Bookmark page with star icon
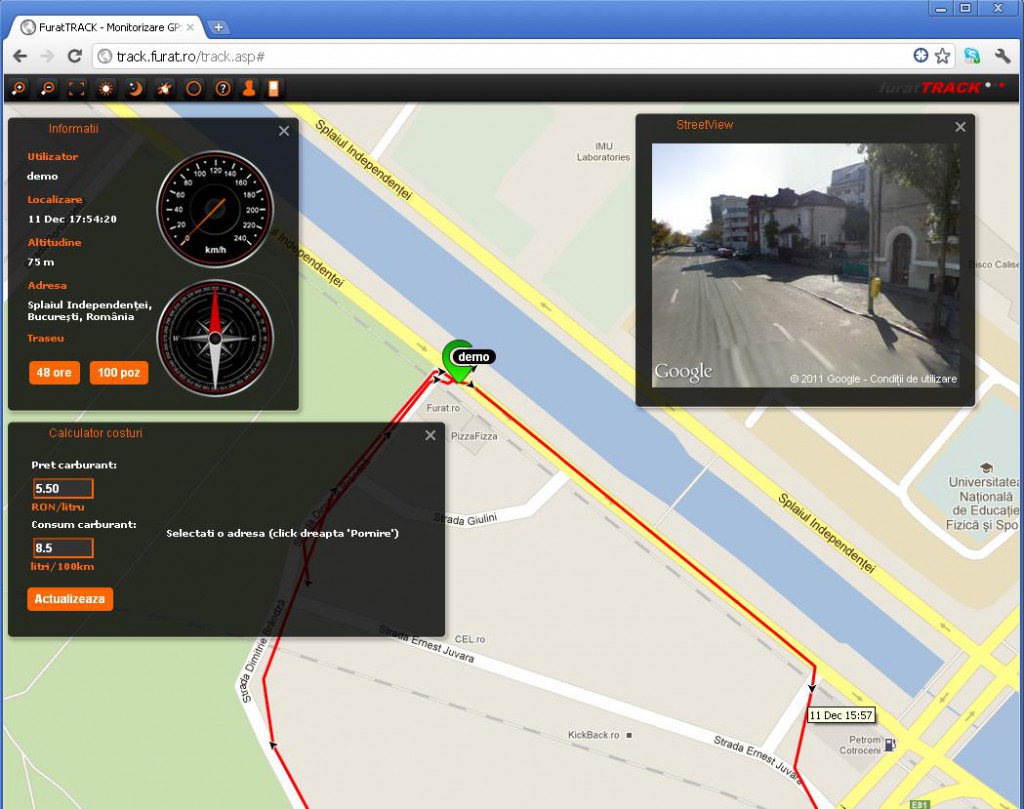 [x=942, y=56]
